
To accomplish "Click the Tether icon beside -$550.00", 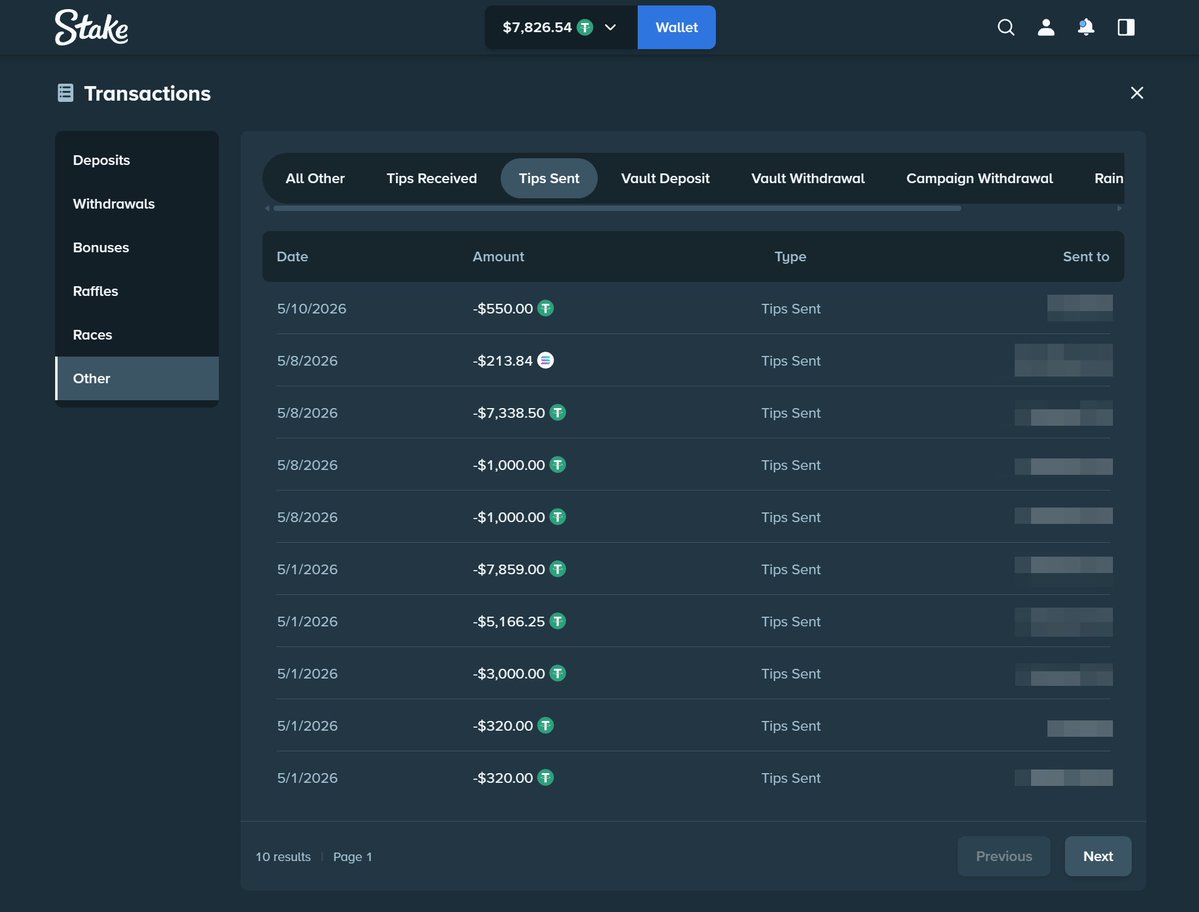I will [x=545, y=308].
